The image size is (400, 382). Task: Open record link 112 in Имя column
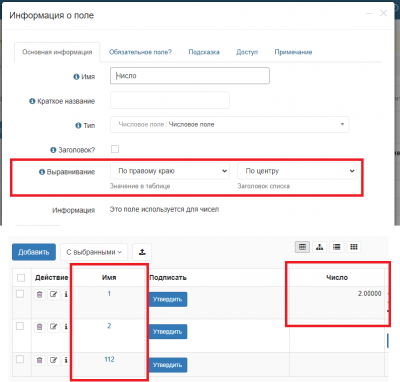pyautogui.click(x=109, y=359)
